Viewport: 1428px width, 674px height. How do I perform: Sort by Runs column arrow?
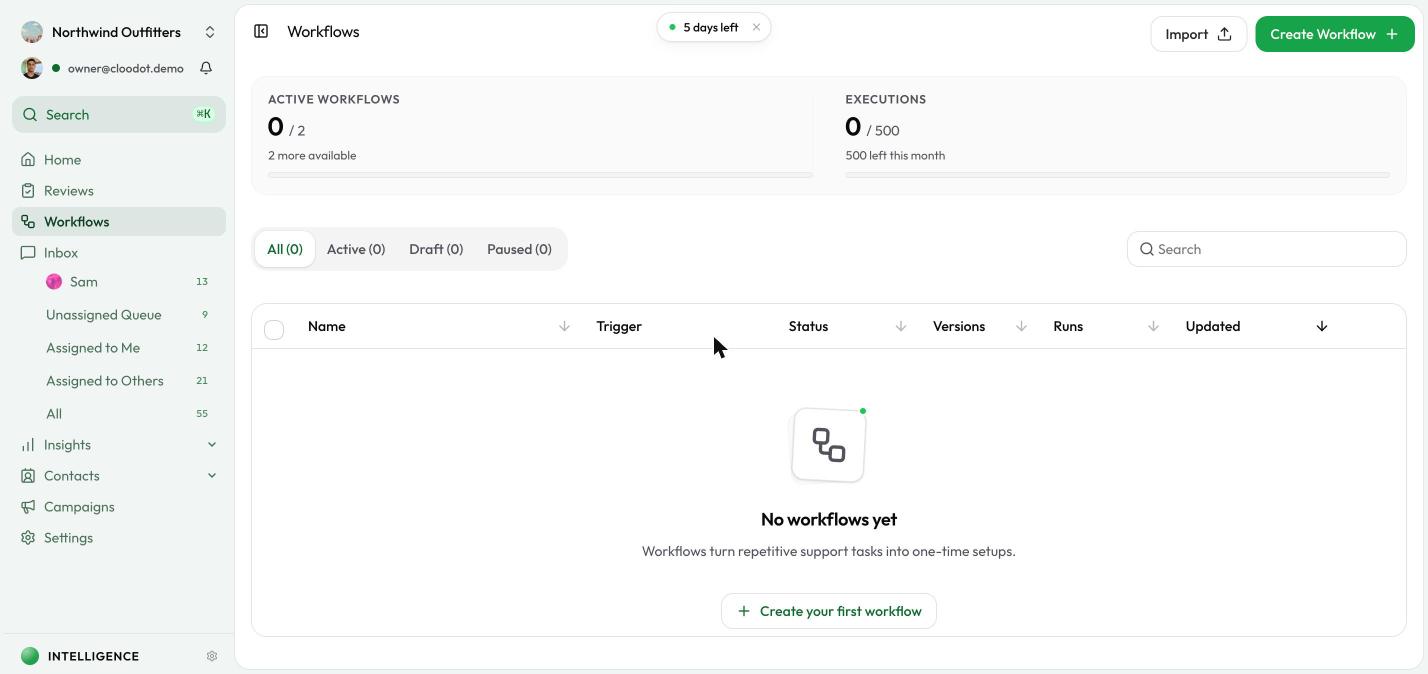pyautogui.click(x=1153, y=326)
